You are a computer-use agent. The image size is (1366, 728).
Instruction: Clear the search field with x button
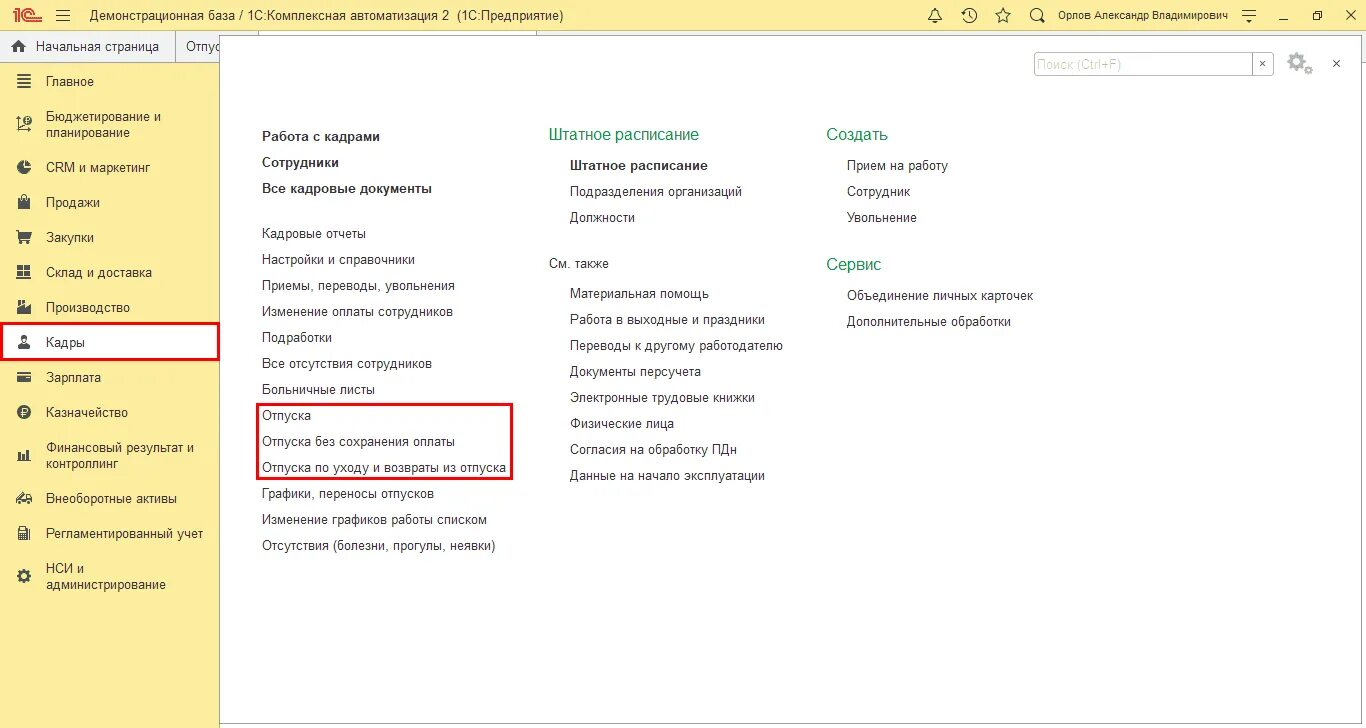coord(1263,64)
